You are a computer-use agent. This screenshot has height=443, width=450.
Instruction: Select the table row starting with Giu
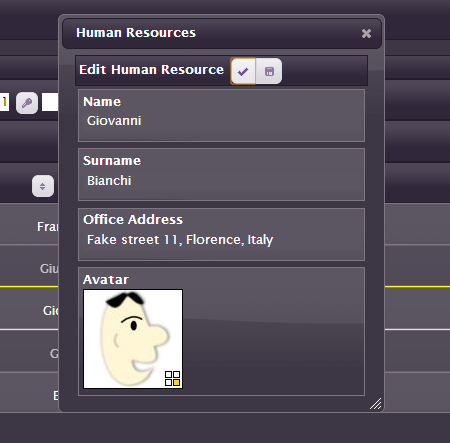29,268
